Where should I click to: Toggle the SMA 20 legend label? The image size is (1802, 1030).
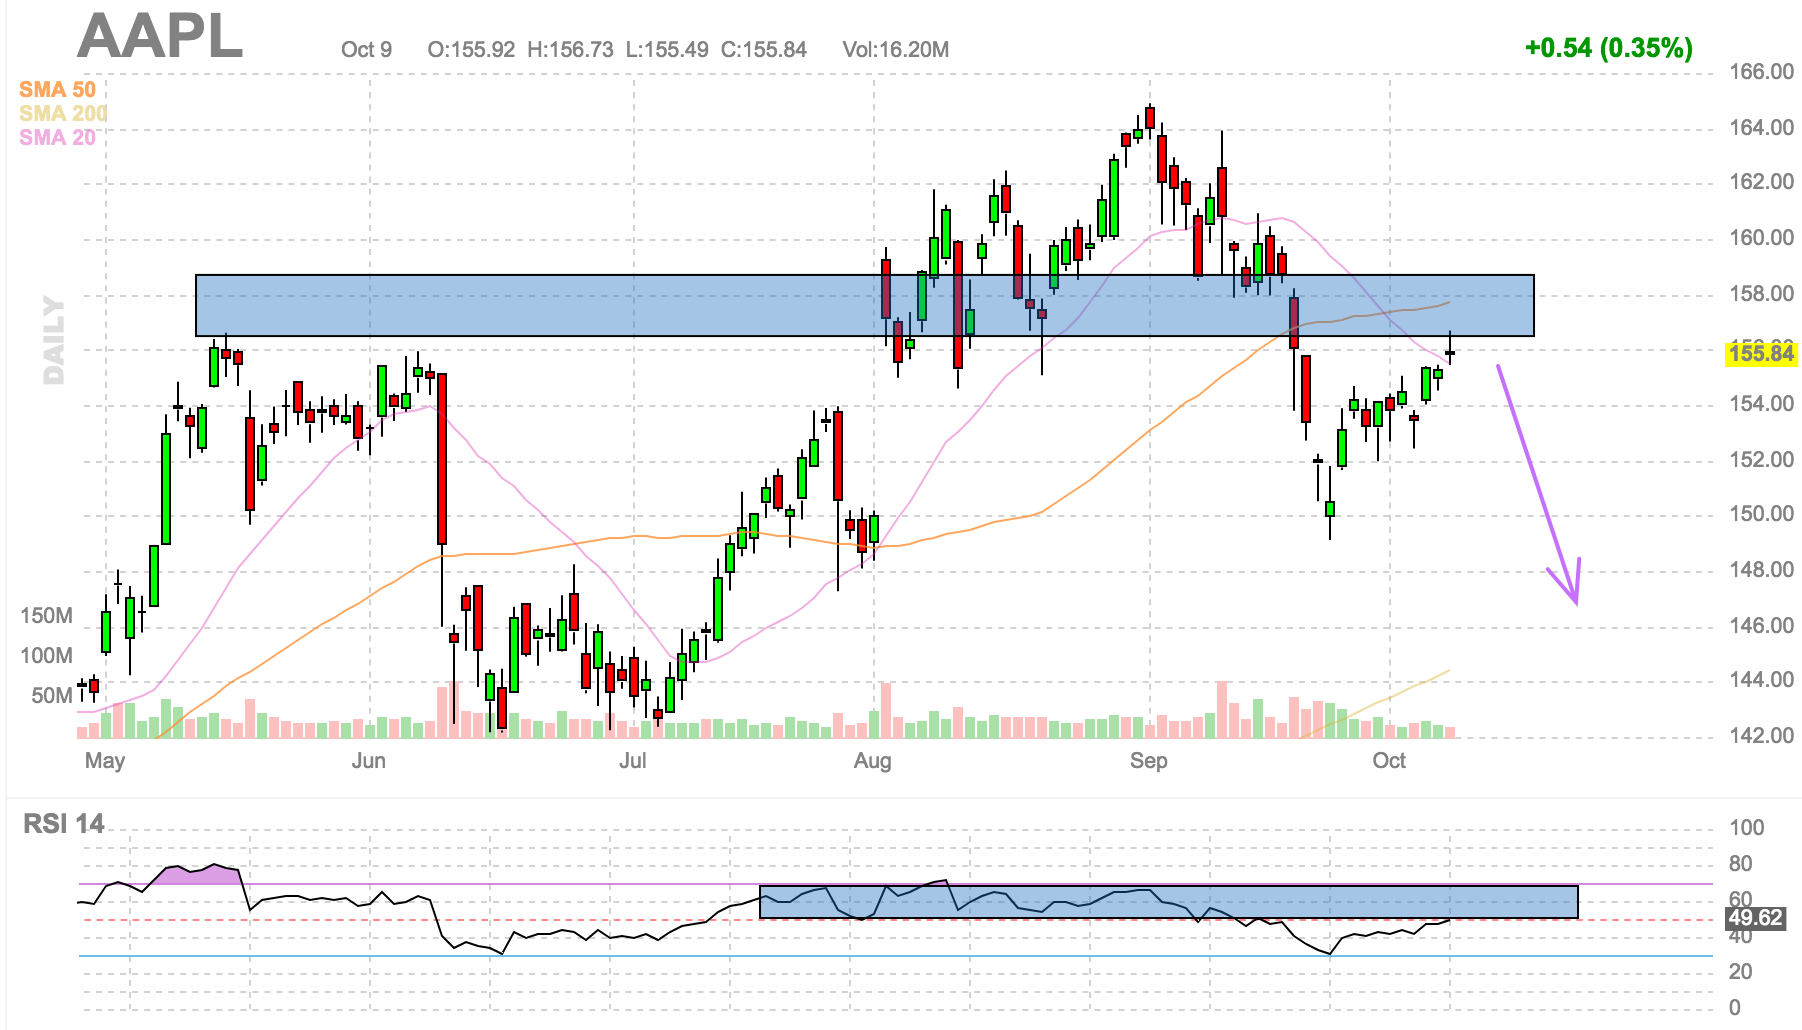point(57,138)
